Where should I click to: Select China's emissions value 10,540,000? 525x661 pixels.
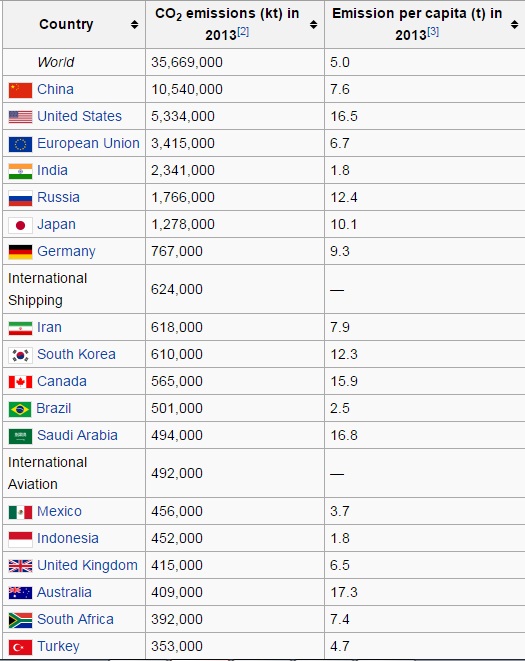(x=187, y=89)
